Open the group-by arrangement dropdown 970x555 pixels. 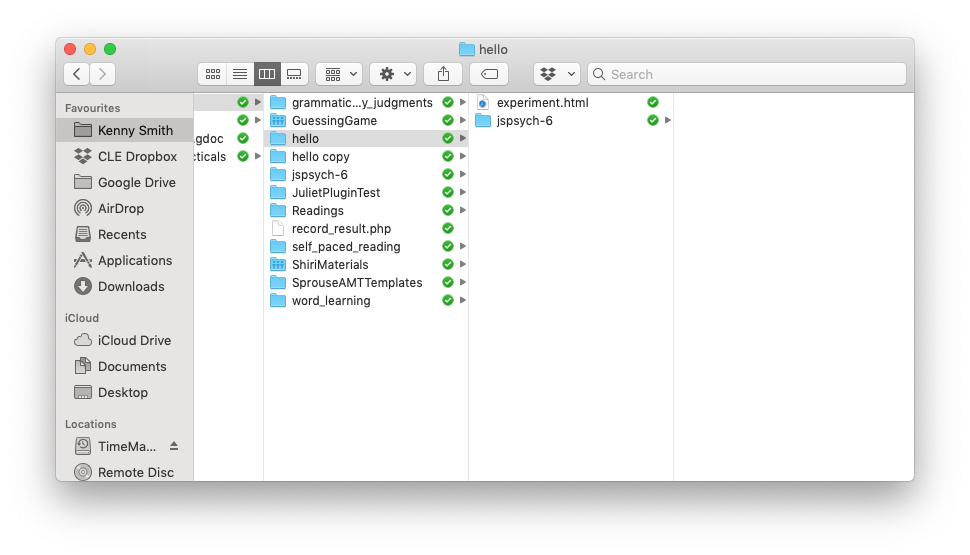click(339, 74)
